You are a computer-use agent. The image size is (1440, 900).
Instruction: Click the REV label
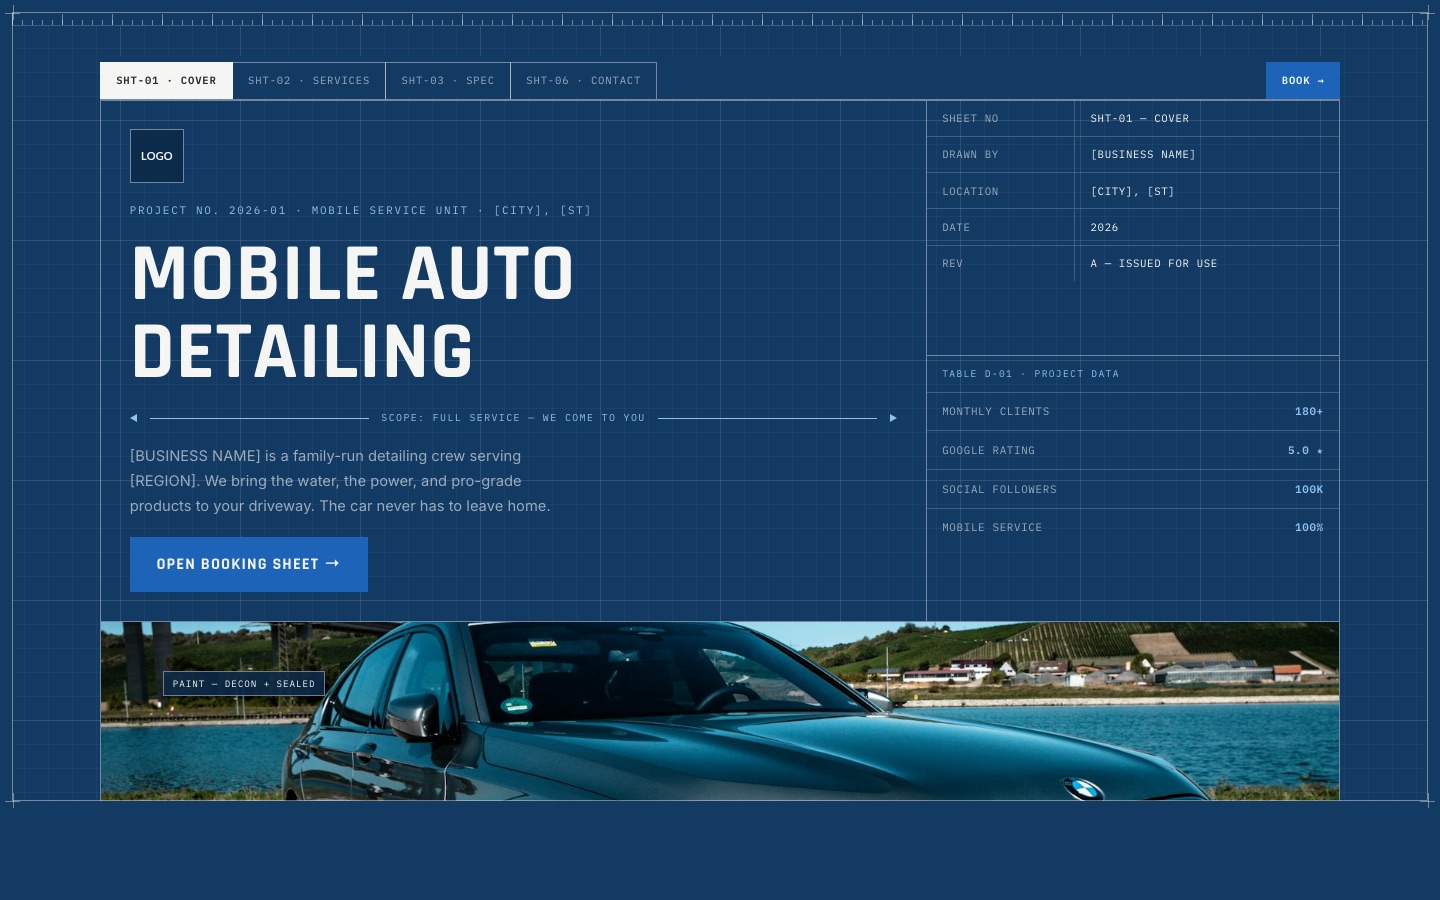(x=952, y=264)
